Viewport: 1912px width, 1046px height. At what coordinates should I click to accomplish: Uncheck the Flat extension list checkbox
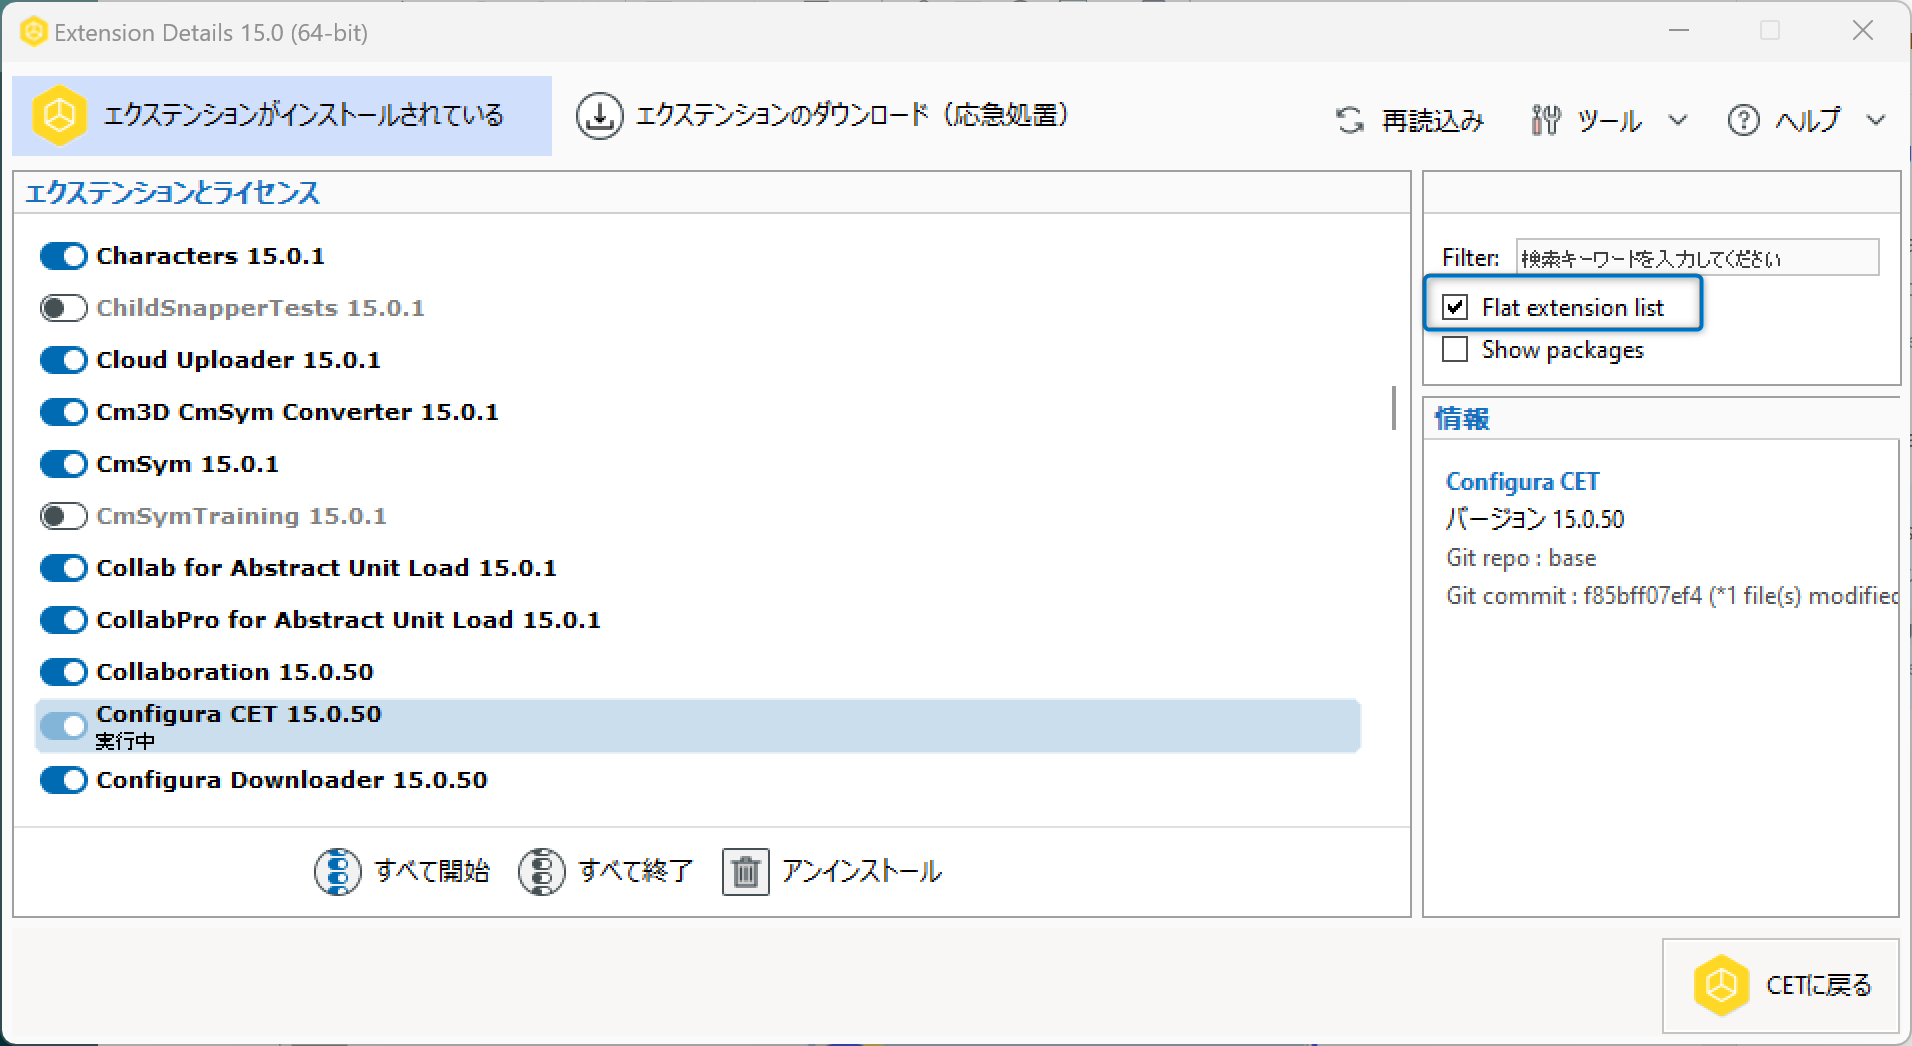click(1455, 307)
